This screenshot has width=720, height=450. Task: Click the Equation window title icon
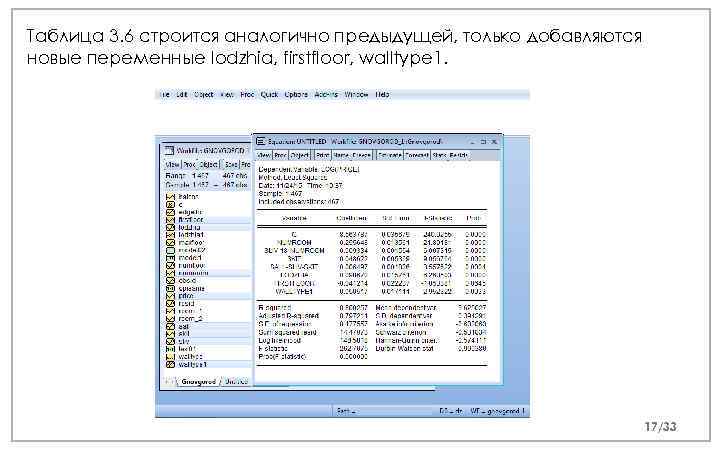pos(261,141)
